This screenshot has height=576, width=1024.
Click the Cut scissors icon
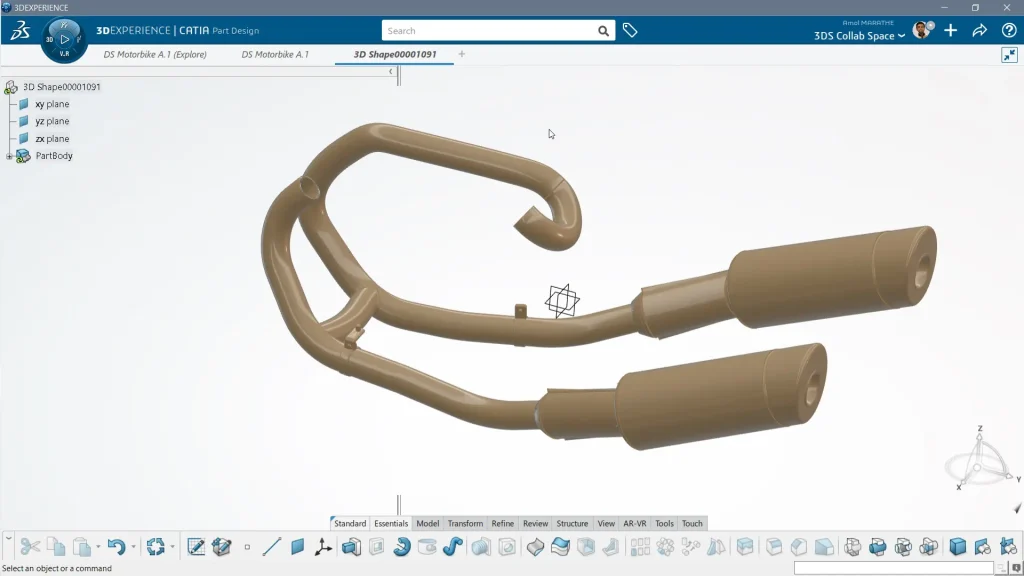(x=30, y=547)
